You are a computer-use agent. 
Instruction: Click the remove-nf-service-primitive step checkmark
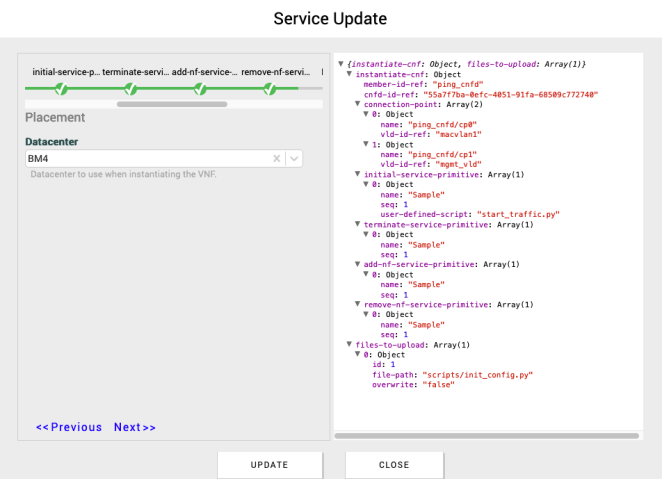tap(270, 89)
